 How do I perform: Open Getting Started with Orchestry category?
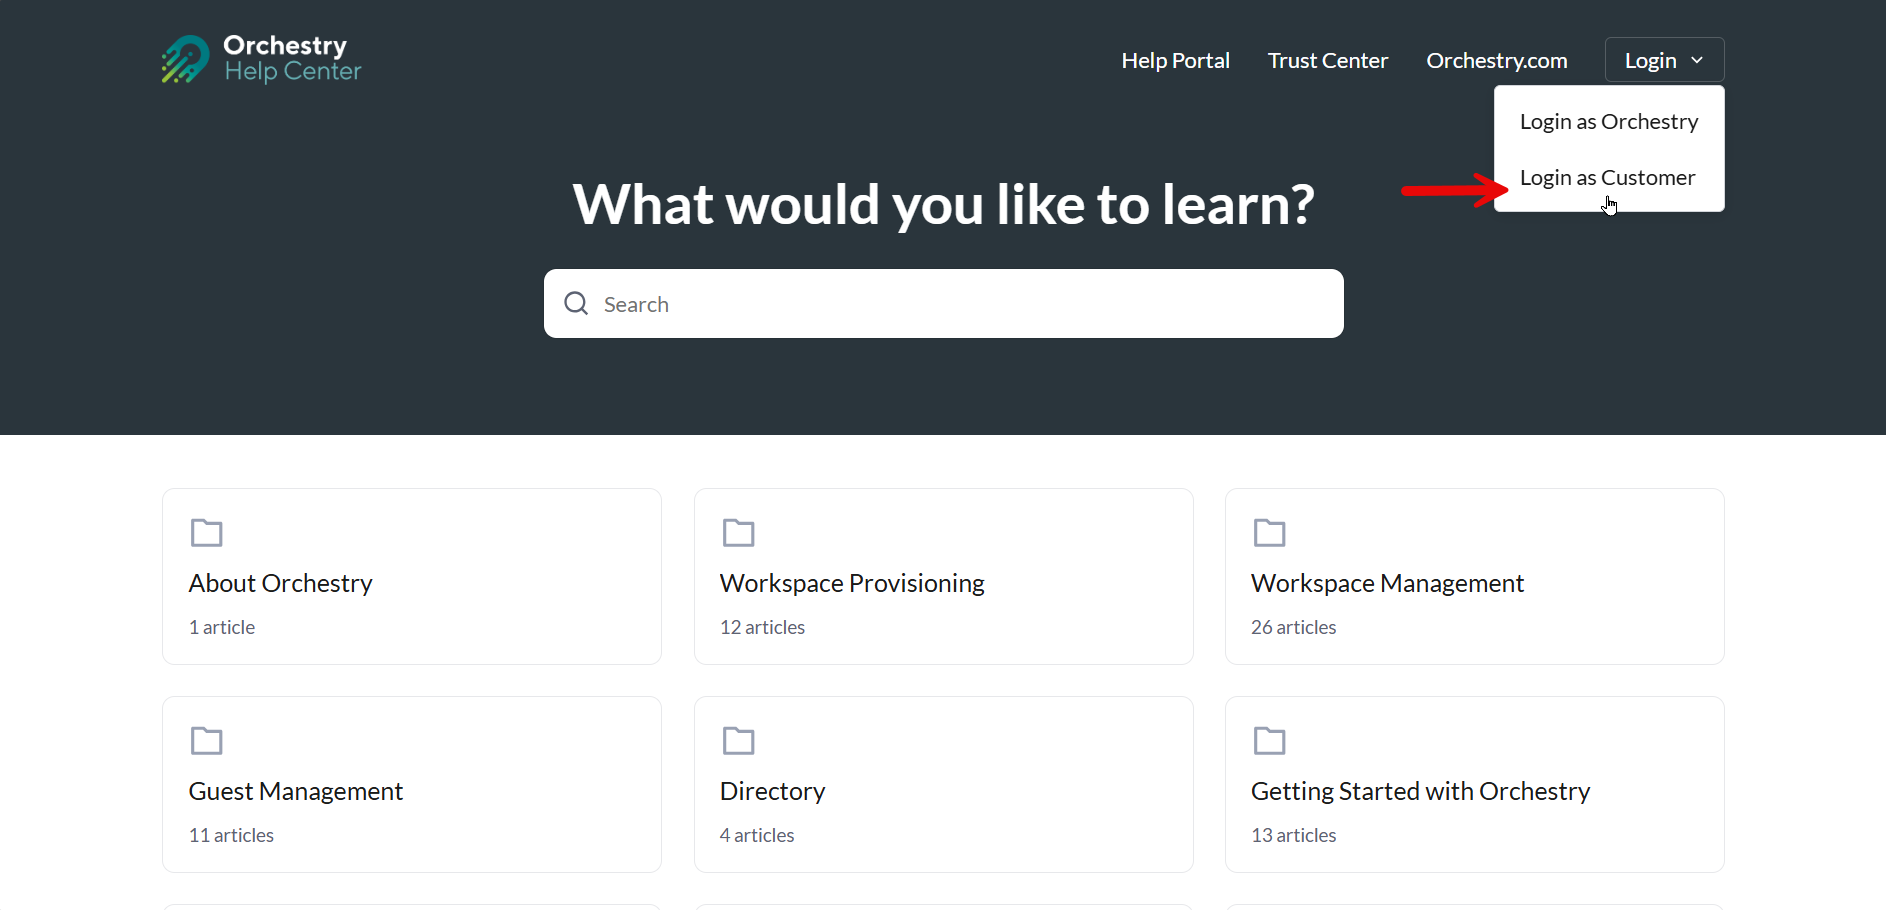tap(1475, 784)
